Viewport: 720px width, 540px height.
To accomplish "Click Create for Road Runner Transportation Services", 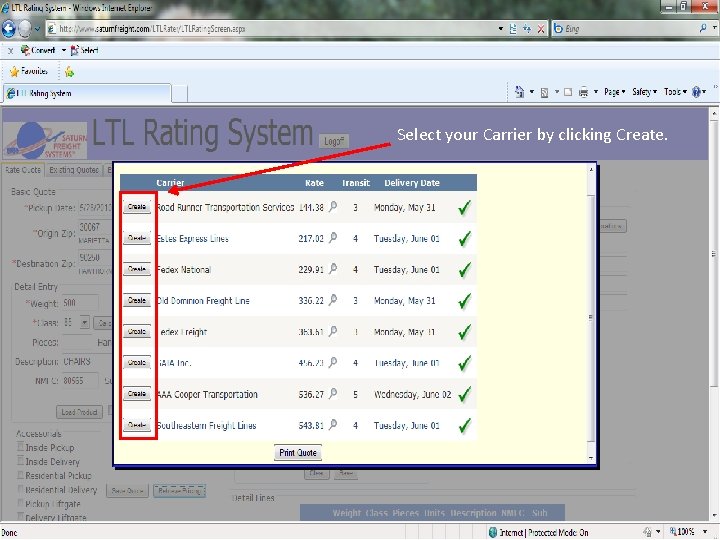I will [x=137, y=207].
